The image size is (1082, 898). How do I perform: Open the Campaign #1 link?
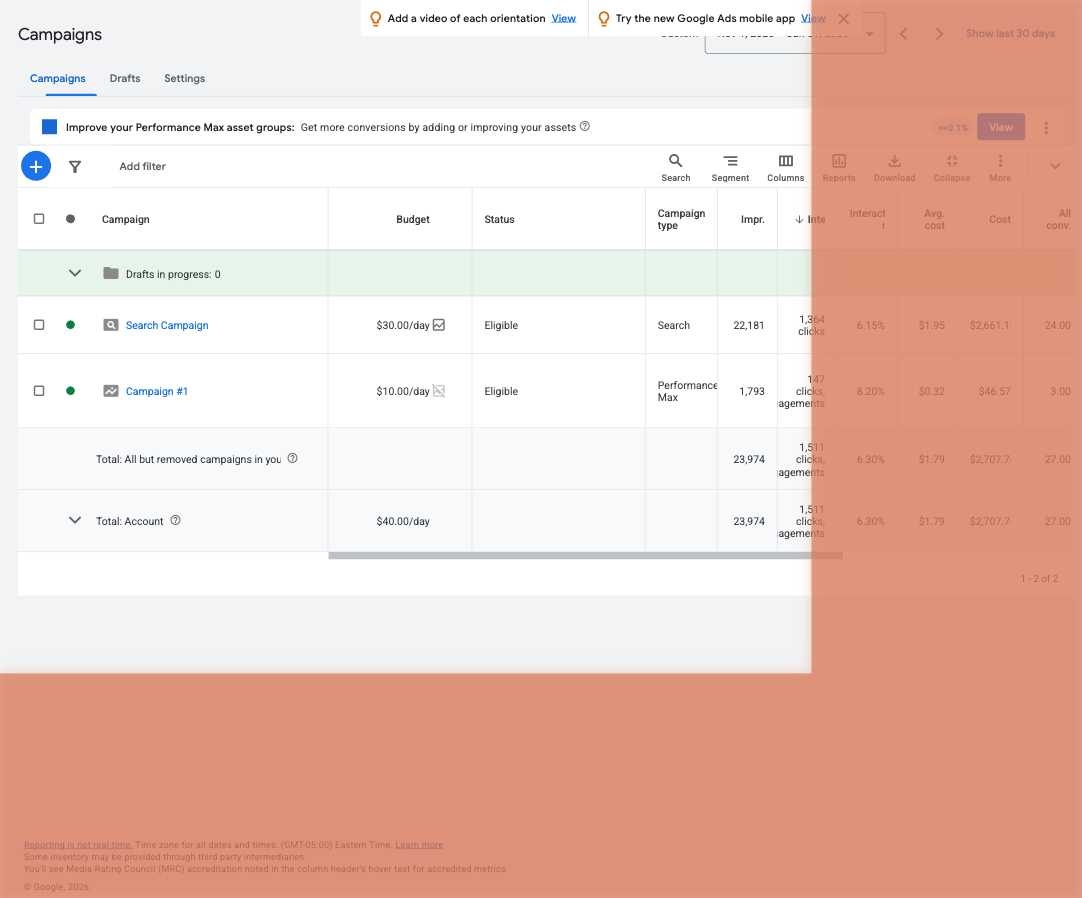[x=157, y=391]
